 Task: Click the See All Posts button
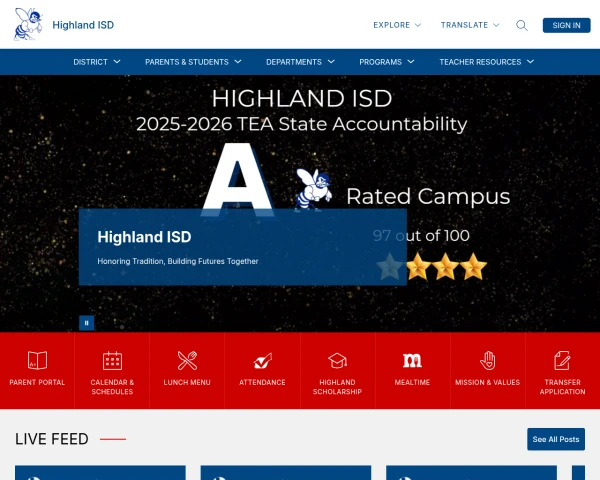tap(556, 439)
